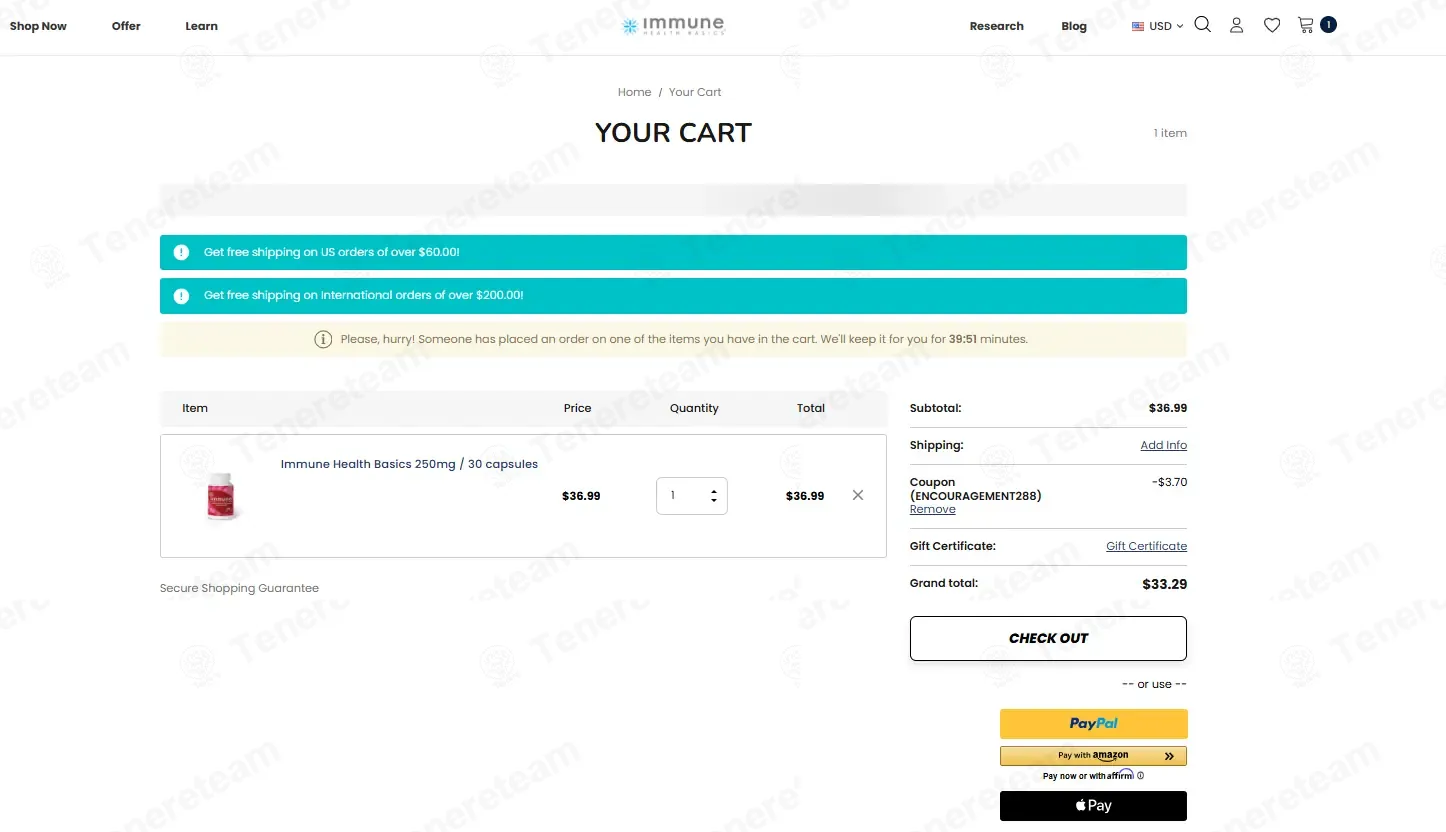Click the info icon beside international shipping notice
Viewport: 1446px width, 832px height.
181,296
